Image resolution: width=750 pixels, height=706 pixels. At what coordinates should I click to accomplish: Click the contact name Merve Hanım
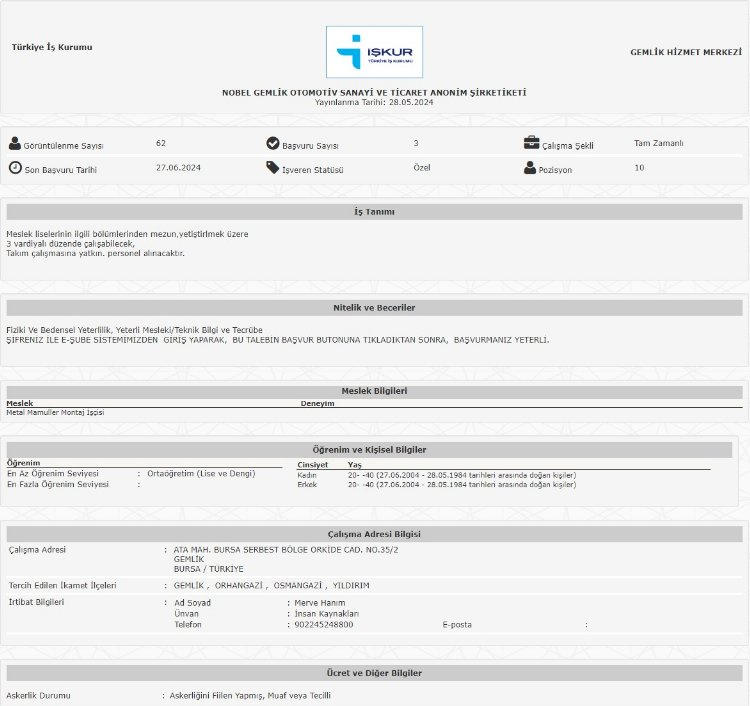pos(321,603)
